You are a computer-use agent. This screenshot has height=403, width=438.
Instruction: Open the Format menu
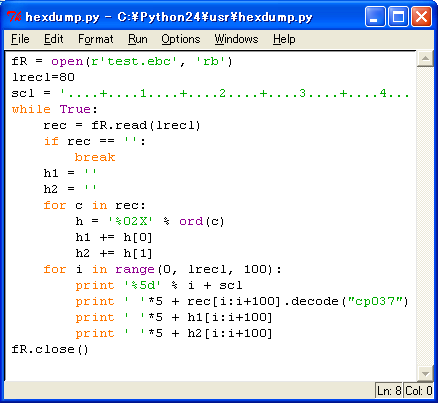pyautogui.click(x=96, y=39)
